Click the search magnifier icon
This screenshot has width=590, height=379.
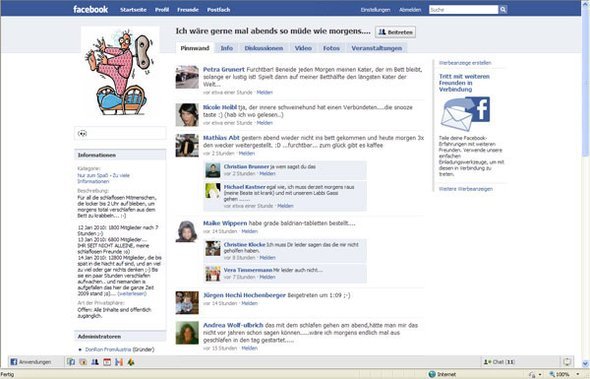[503, 10]
